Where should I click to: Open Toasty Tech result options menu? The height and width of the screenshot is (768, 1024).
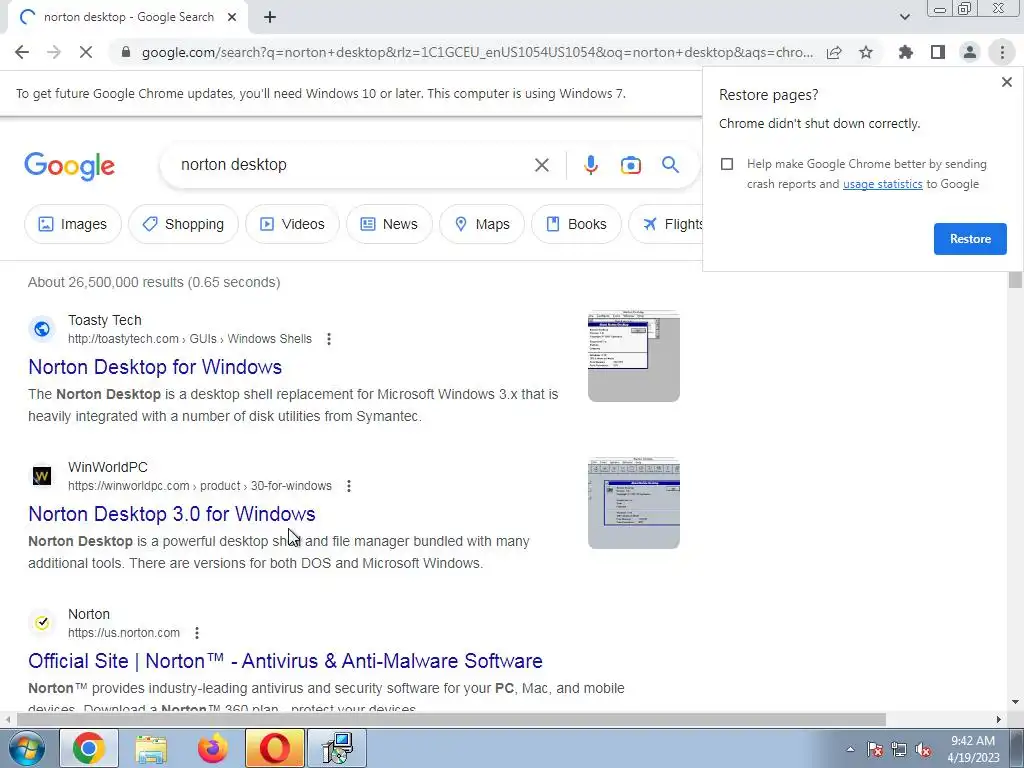click(328, 339)
